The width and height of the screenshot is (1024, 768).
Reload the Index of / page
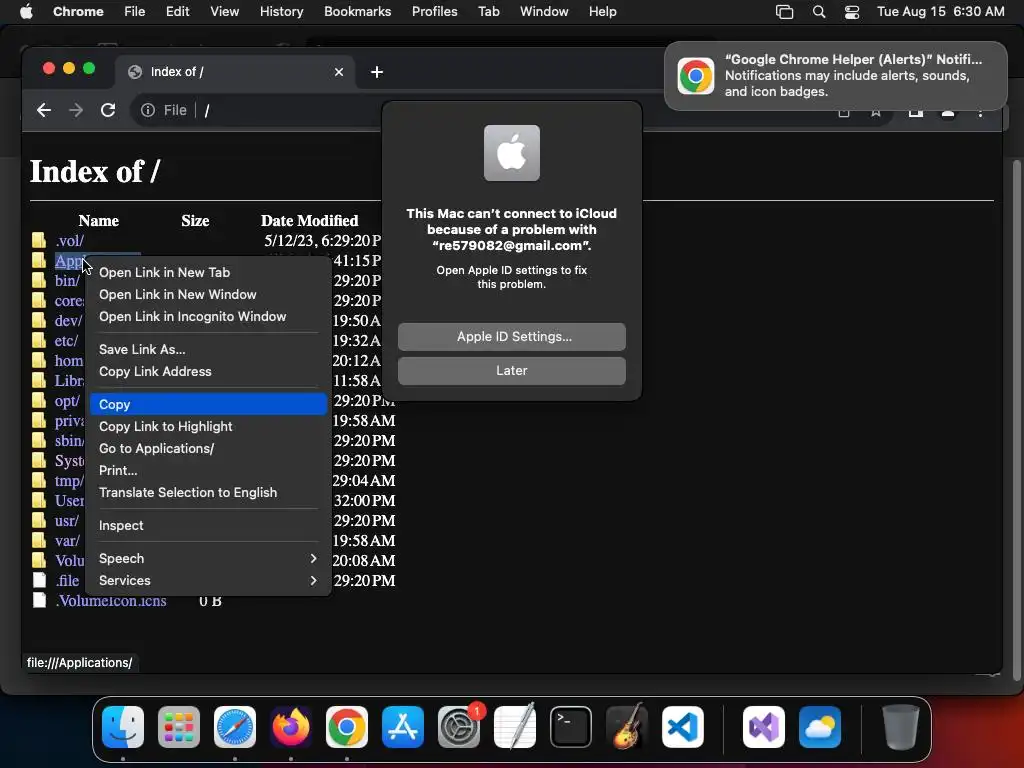coord(108,110)
